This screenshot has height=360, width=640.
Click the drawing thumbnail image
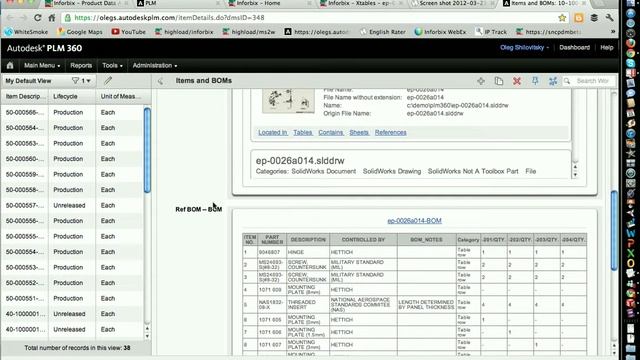coord(289,100)
